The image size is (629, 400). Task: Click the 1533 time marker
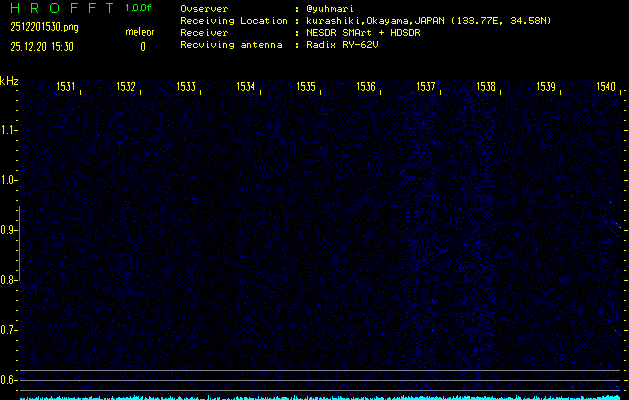click(186, 87)
